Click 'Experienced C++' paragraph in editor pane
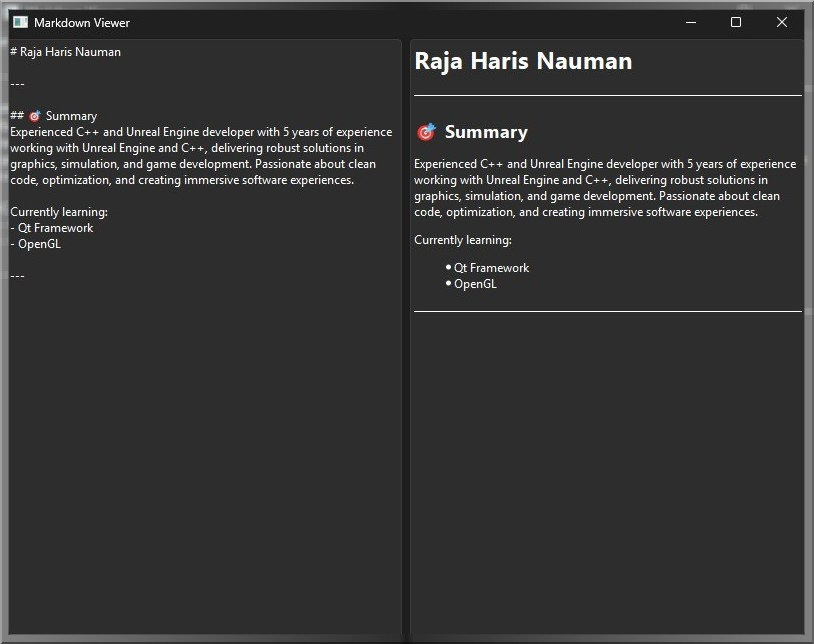The height and width of the screenshot is (644, 814). tap(201, 156)
